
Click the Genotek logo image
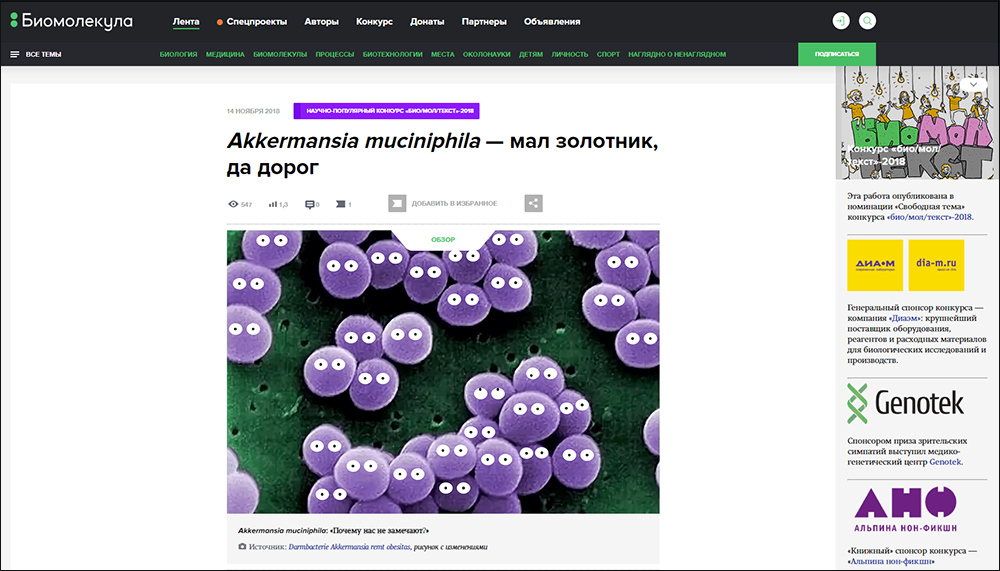[x=905, y=403]
